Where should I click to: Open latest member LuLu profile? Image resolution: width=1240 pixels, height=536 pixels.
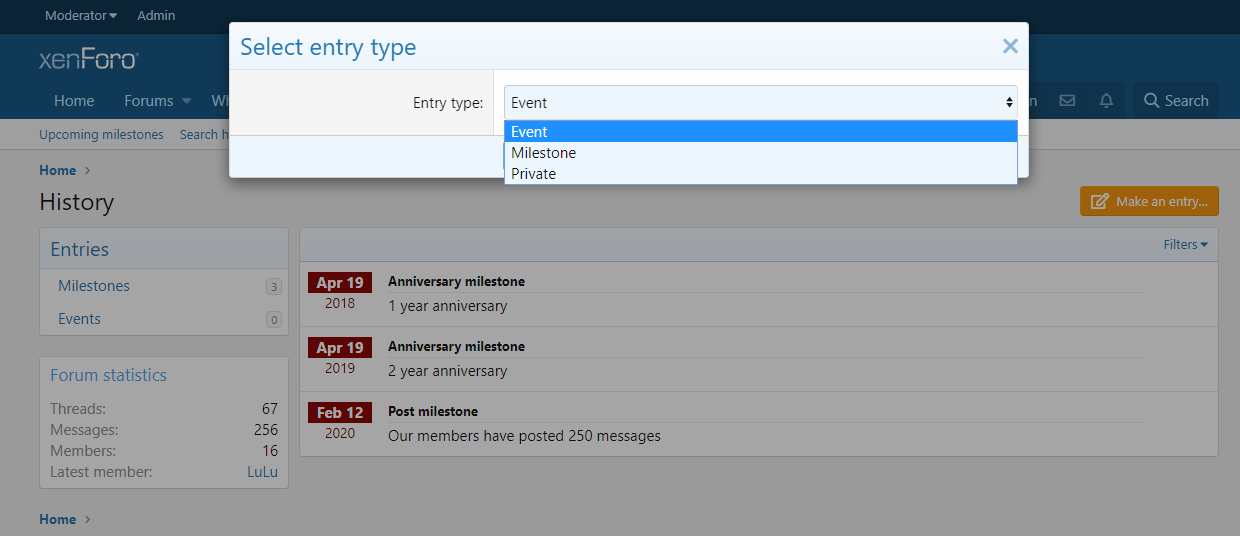click(x=262, y=472)
